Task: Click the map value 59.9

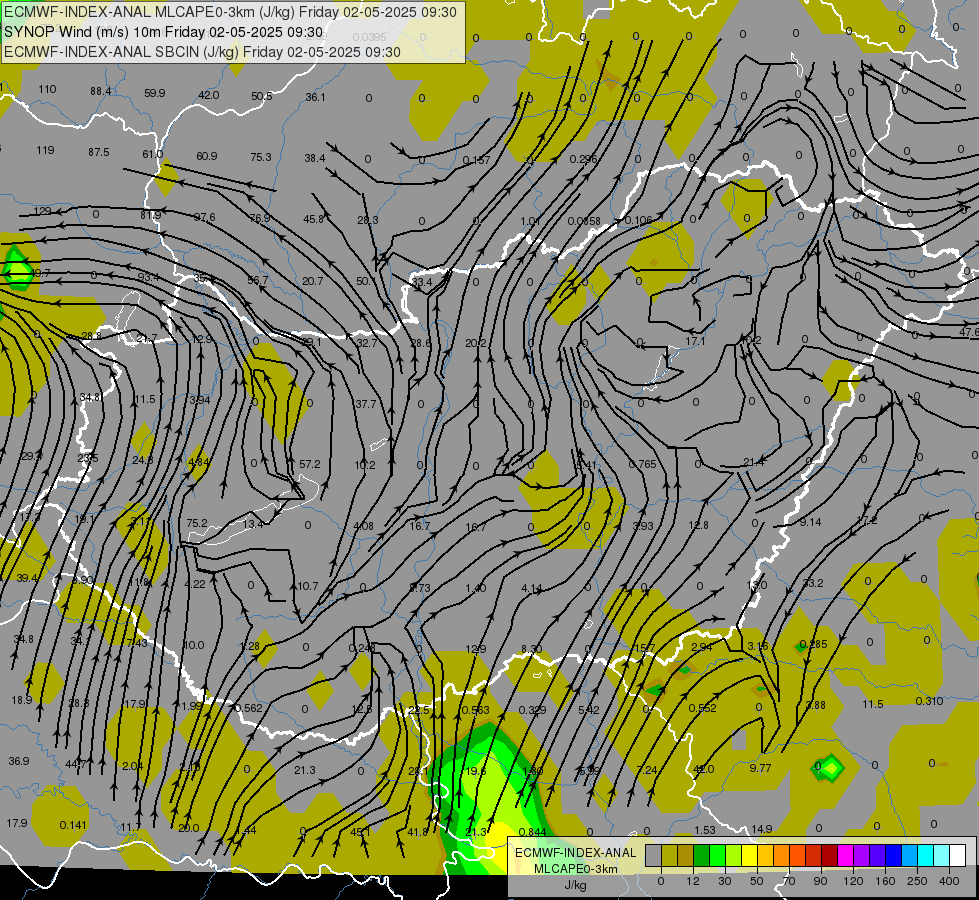Action: (x=155, y=93)
